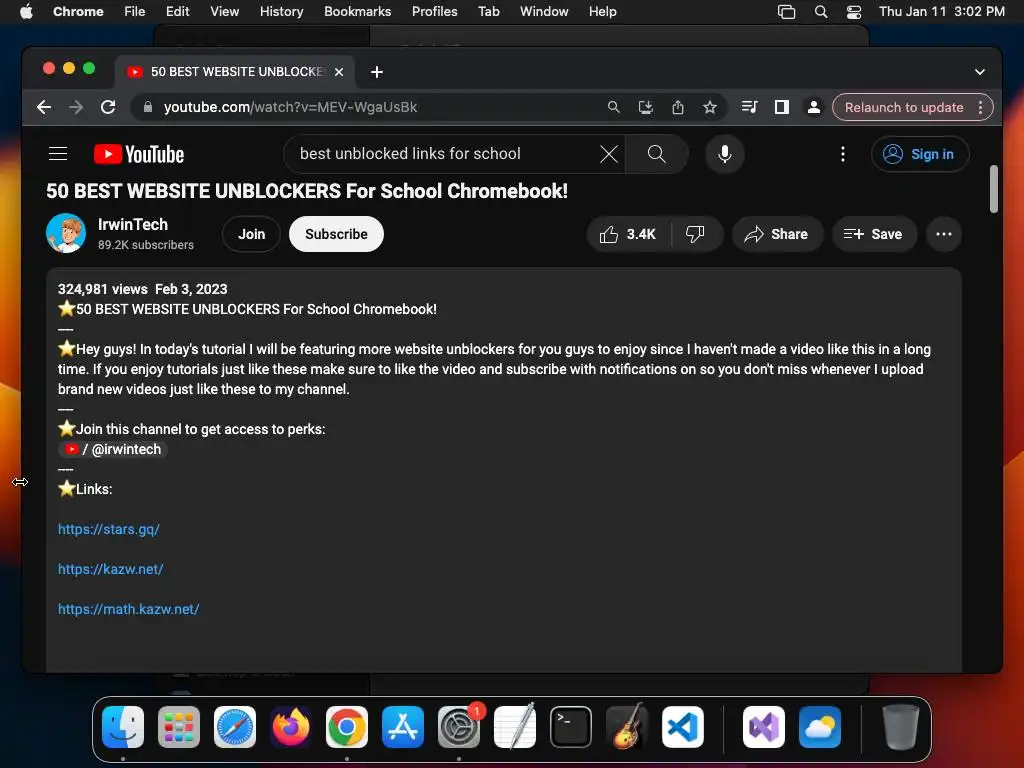Screen dimensions: 1024x768
Task: Open Finder from the Dock
Action: pos(123,727)
